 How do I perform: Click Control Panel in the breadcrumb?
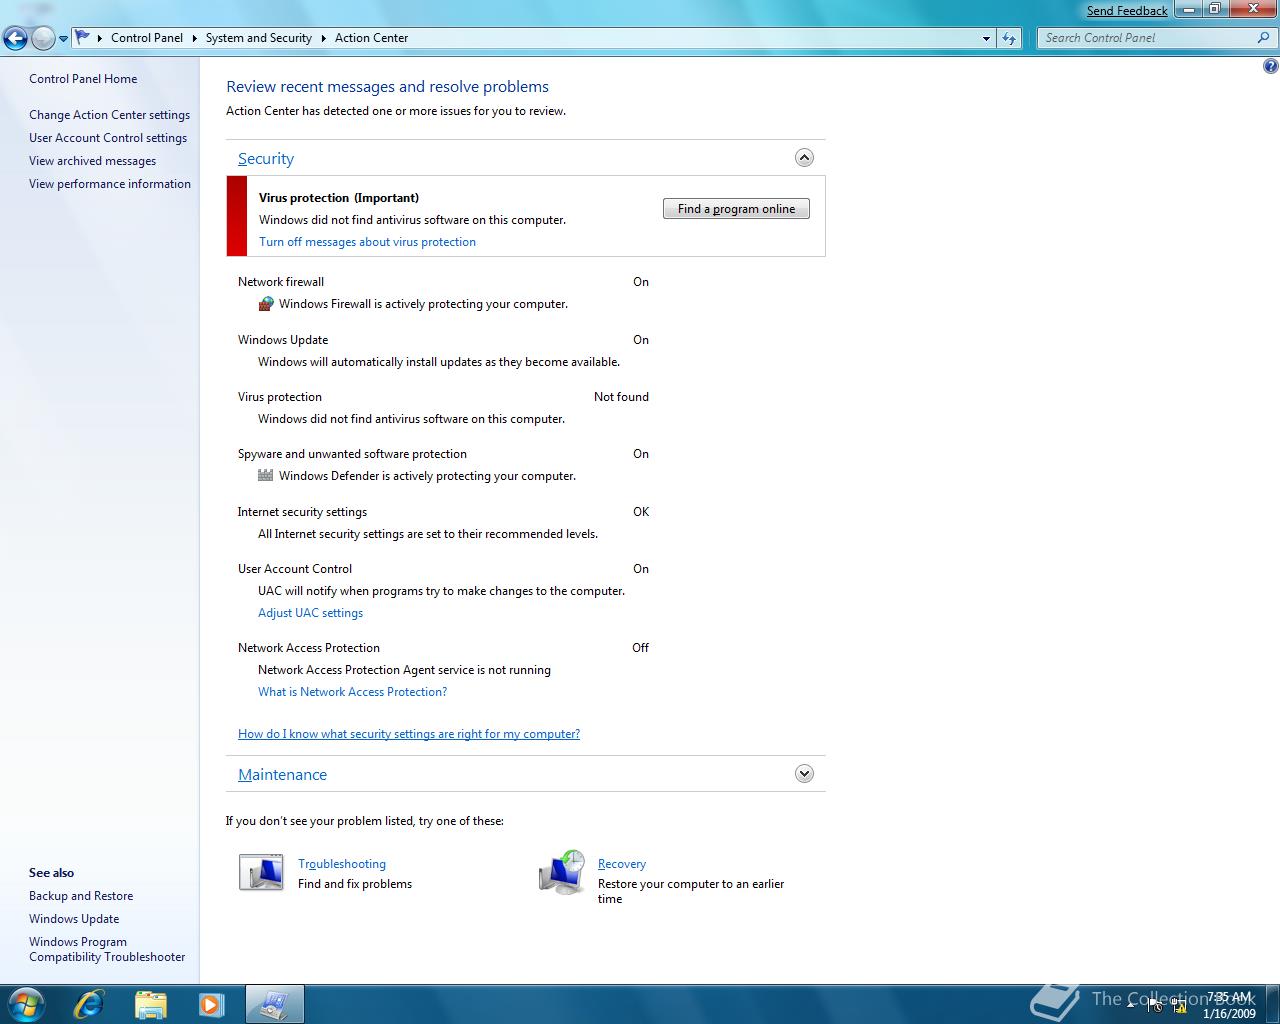click(x=147, y=38)
